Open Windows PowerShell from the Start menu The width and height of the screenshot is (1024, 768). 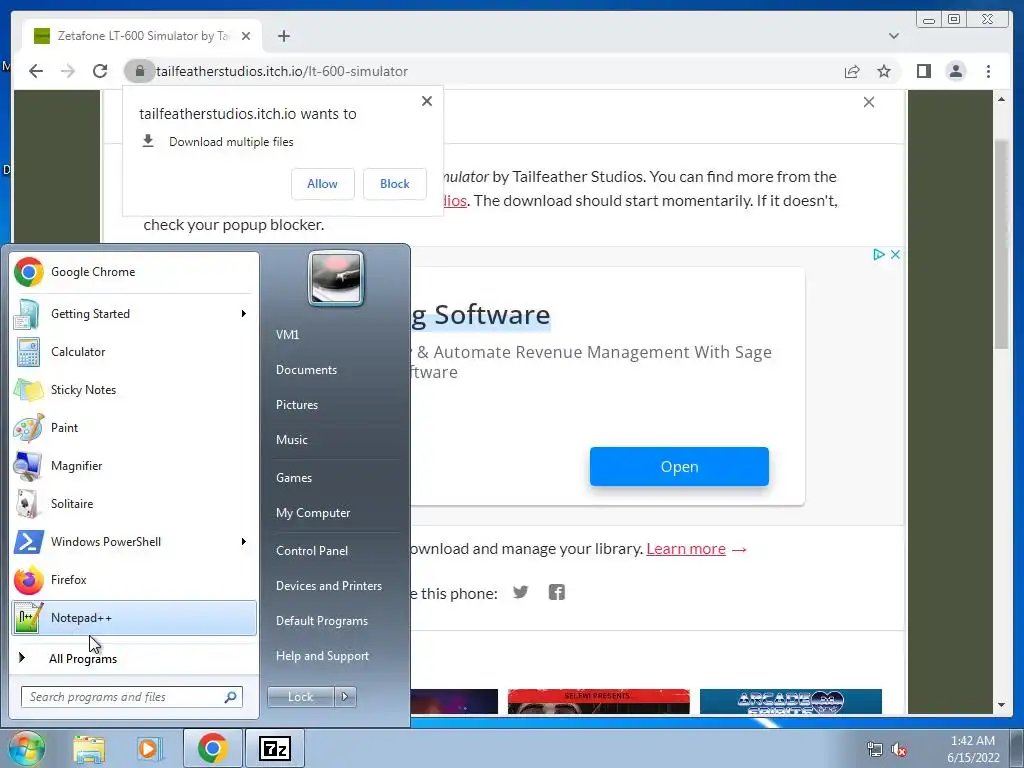click(x=134, y=541)
